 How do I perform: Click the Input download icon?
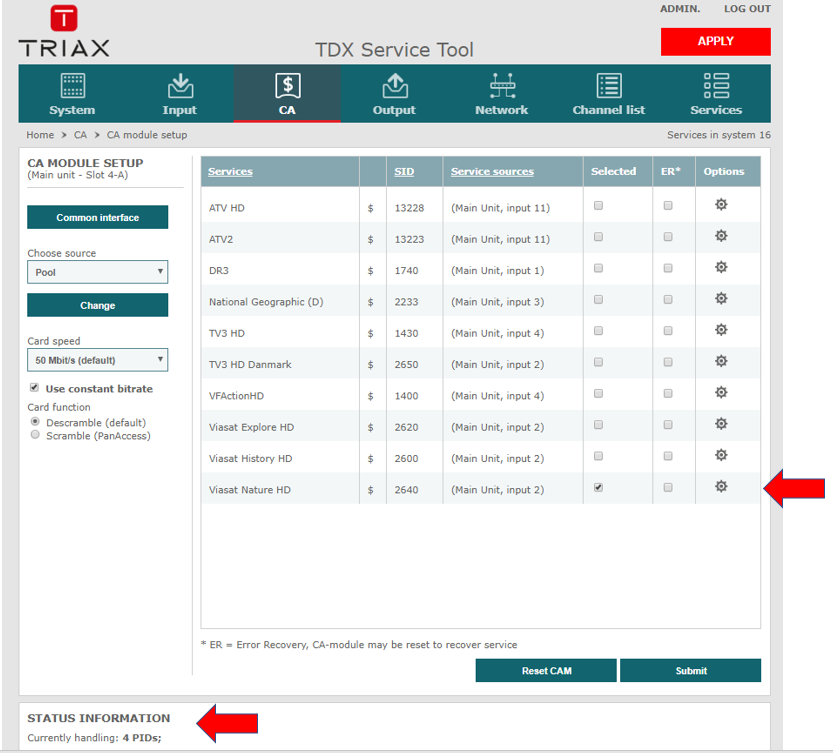point(180,86)
